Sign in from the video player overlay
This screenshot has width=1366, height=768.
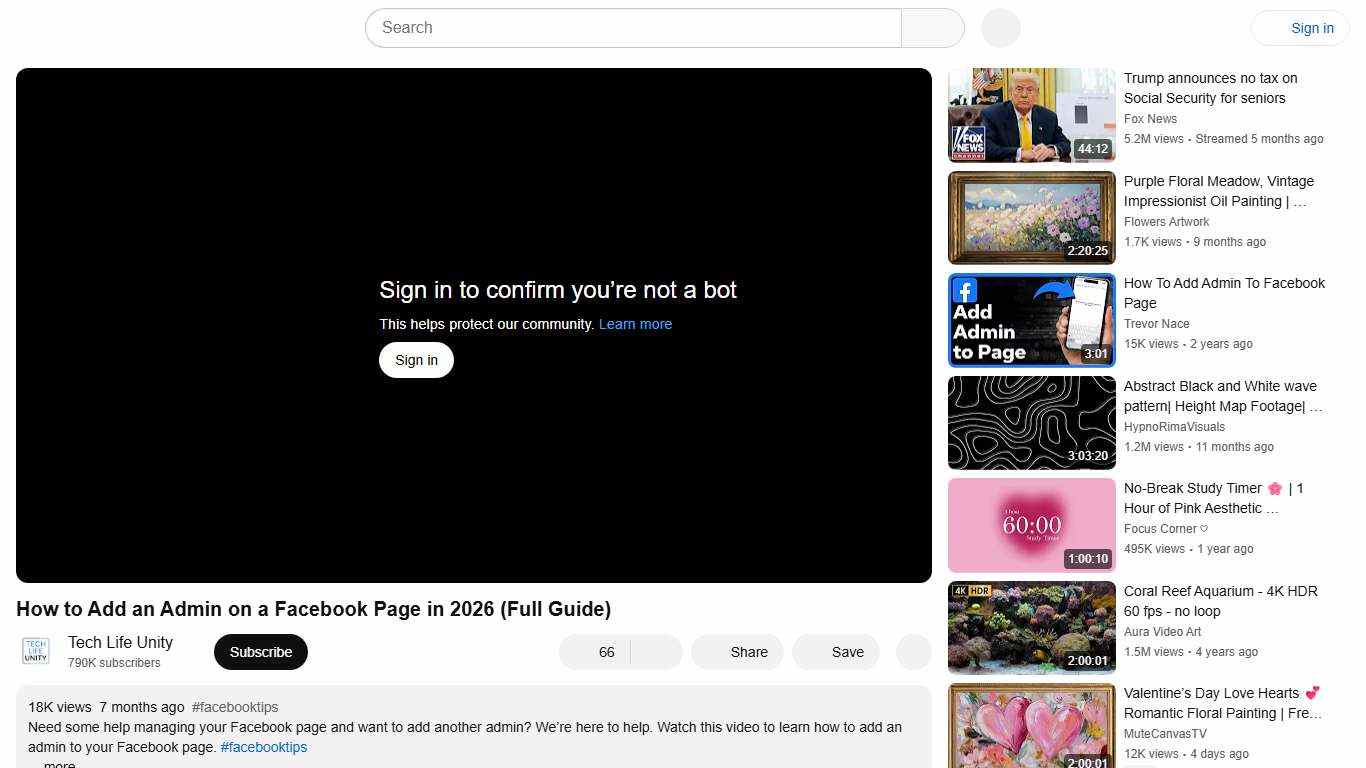pyautogui.click(x=415, y=360)
